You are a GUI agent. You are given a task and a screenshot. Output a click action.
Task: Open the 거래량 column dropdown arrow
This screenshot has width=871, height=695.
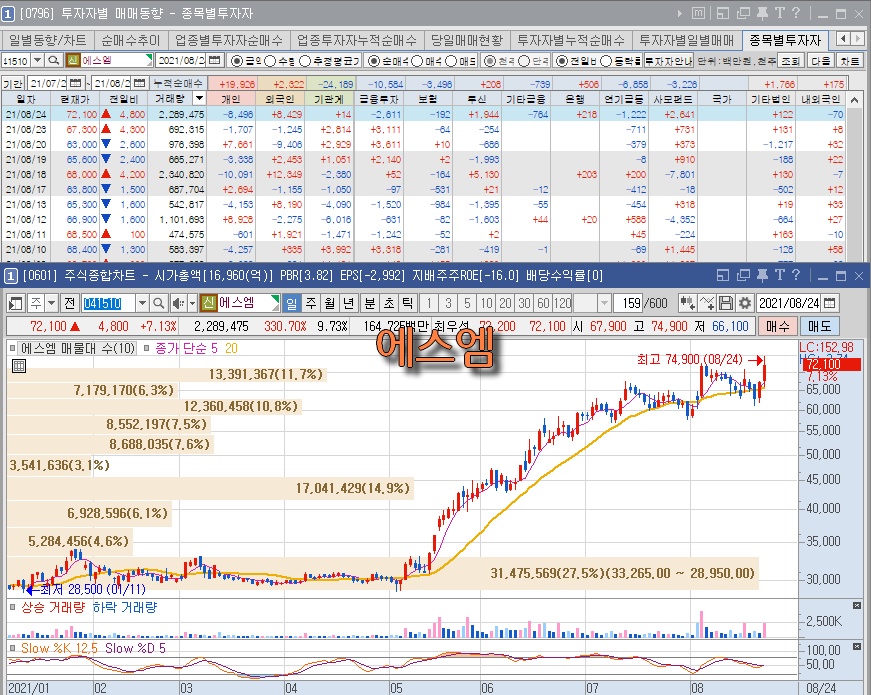pos(199,99)
